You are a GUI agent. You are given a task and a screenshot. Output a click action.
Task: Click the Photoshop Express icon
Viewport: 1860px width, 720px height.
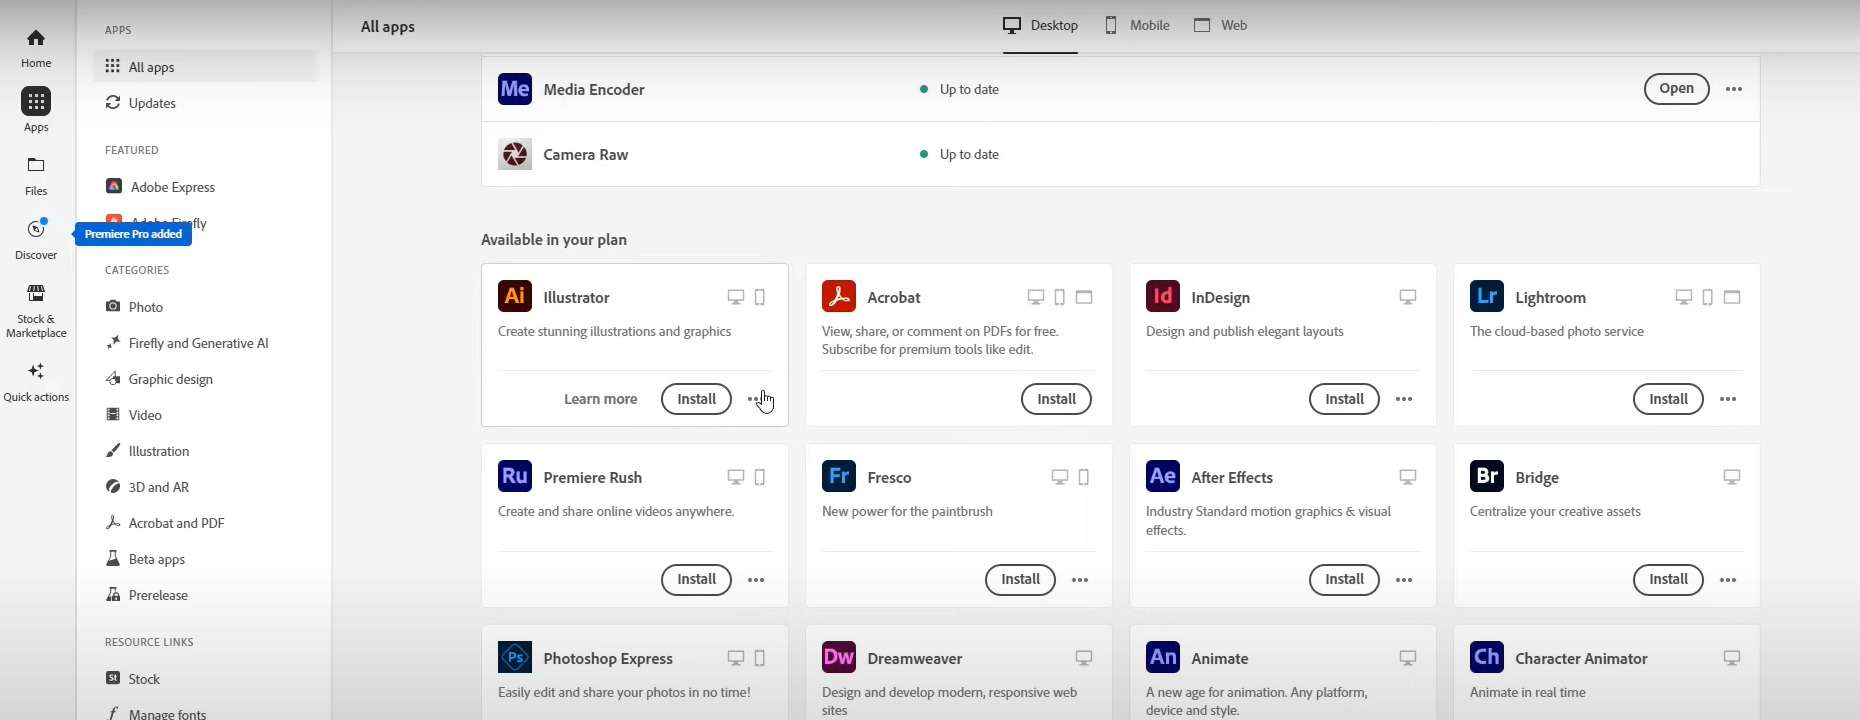515,657
